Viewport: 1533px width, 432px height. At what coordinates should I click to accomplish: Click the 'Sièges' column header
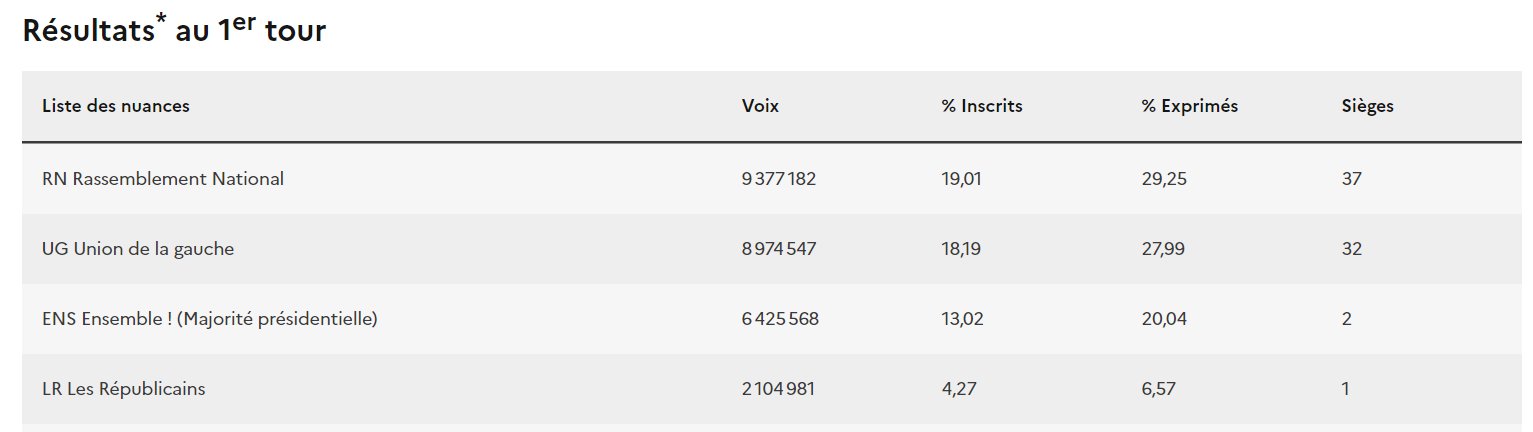pos(1368,106)
